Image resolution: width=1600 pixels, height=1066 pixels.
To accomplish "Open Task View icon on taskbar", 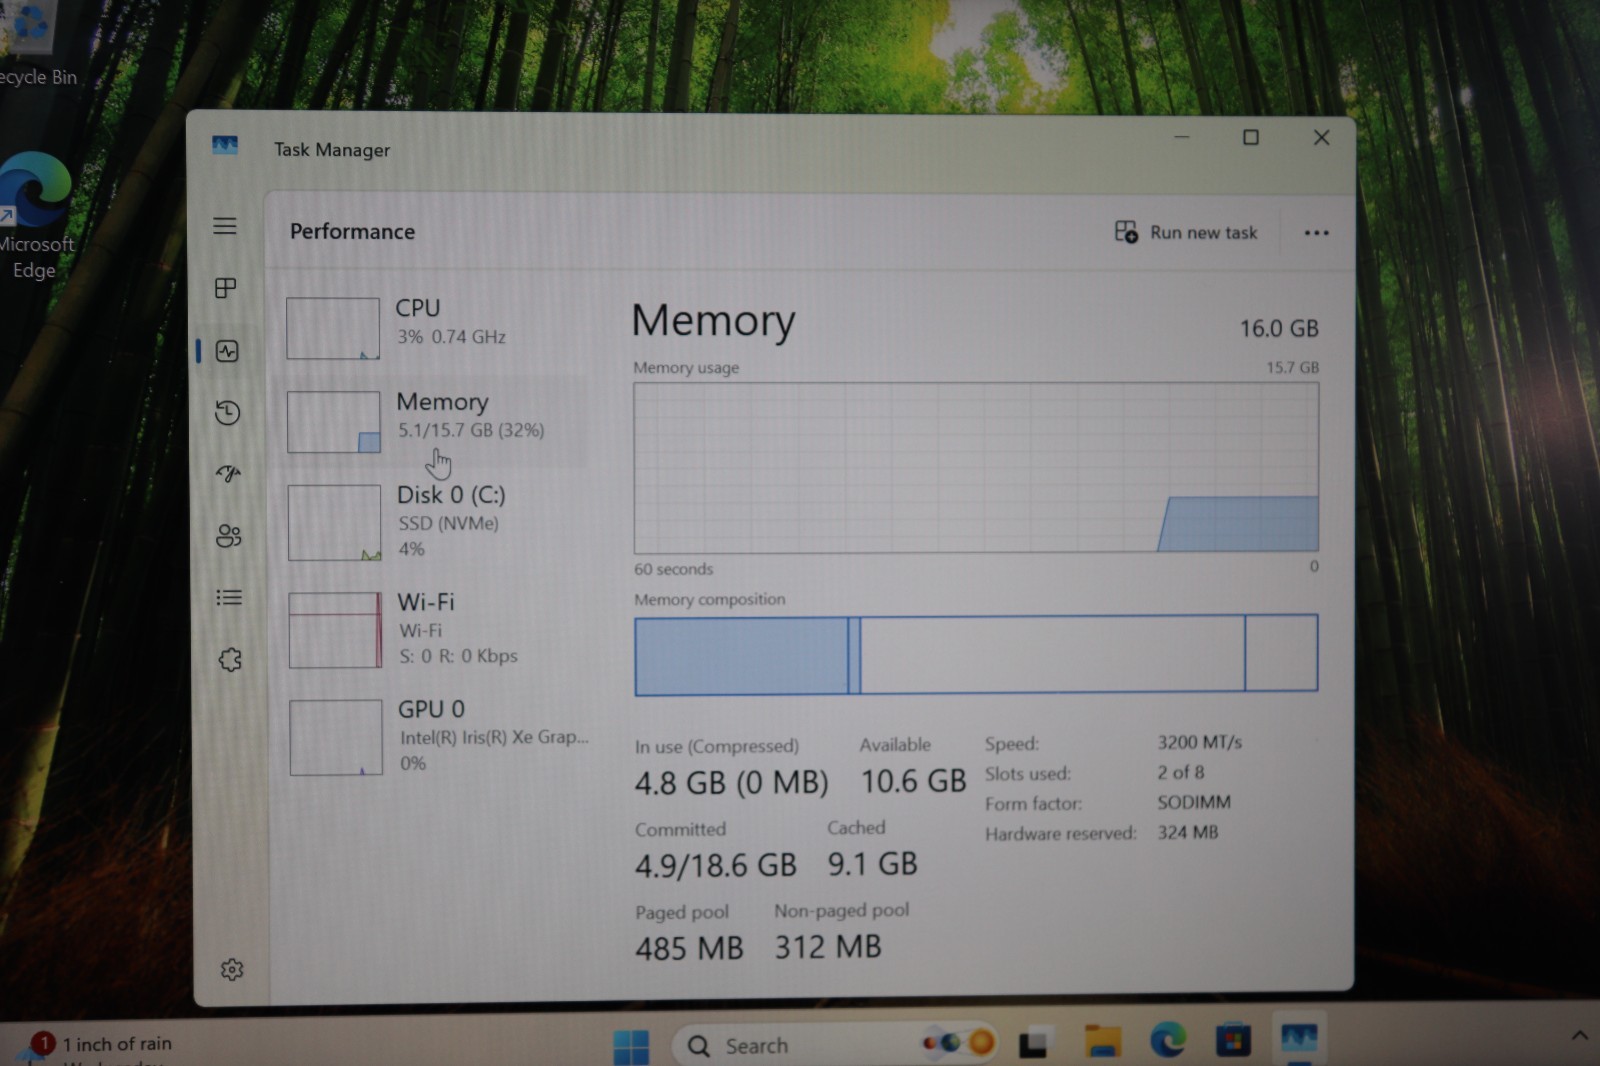I will coord(1033,1043).
